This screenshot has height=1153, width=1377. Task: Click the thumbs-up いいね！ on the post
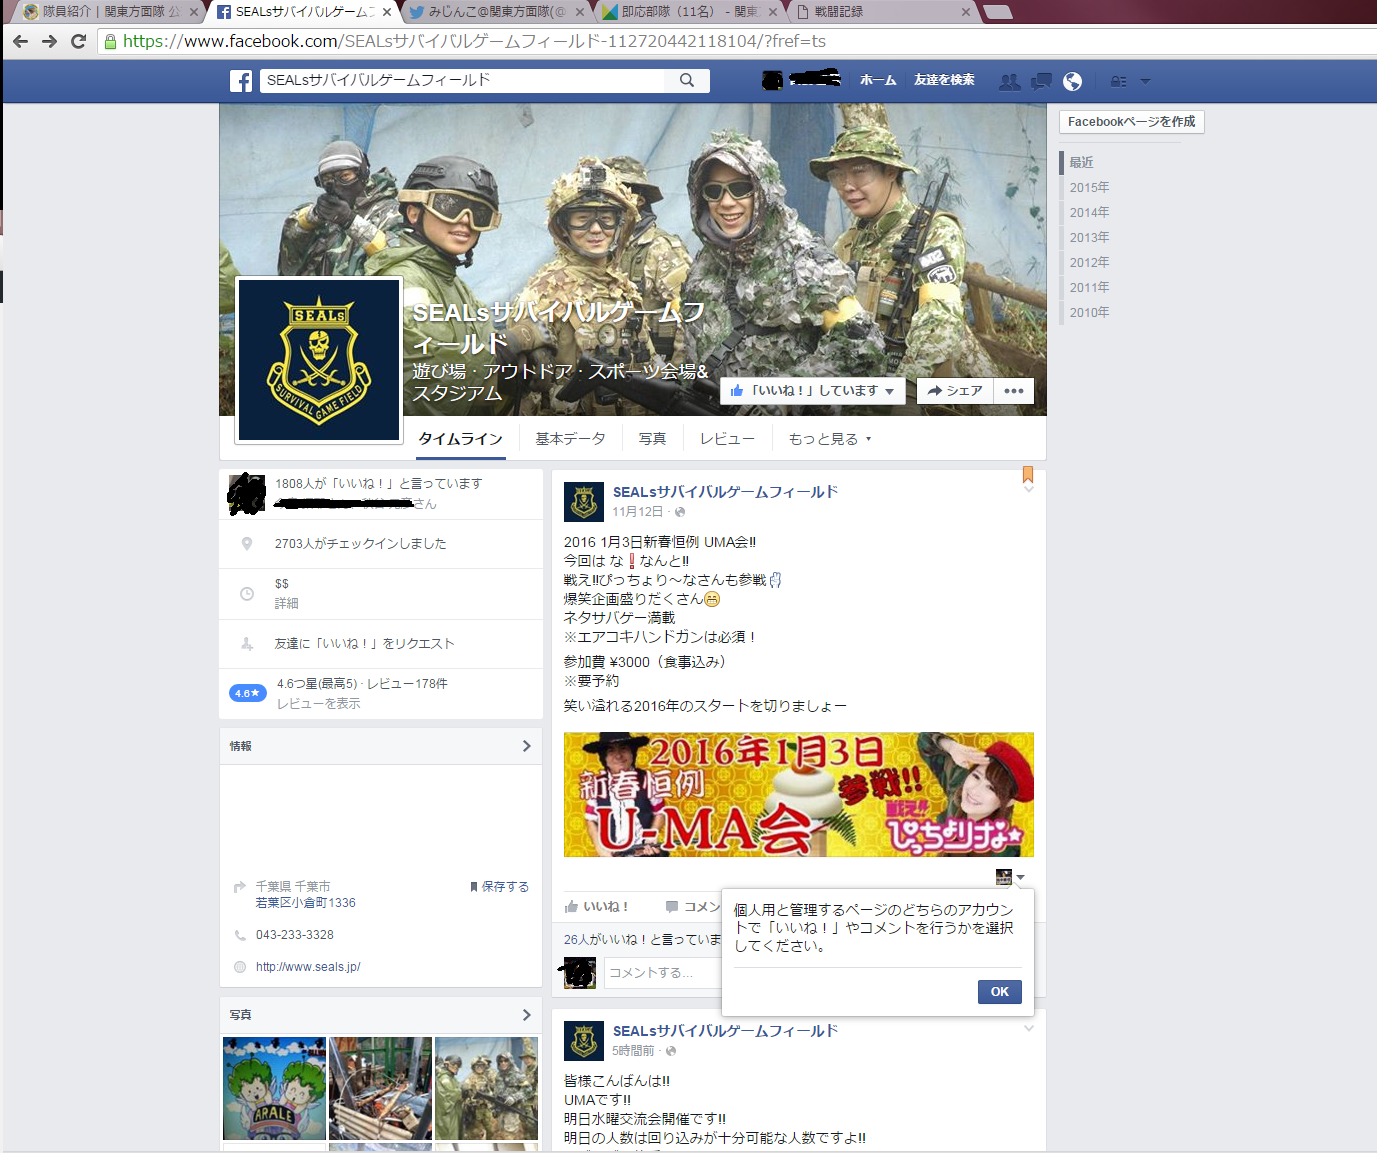click(597, 906)
